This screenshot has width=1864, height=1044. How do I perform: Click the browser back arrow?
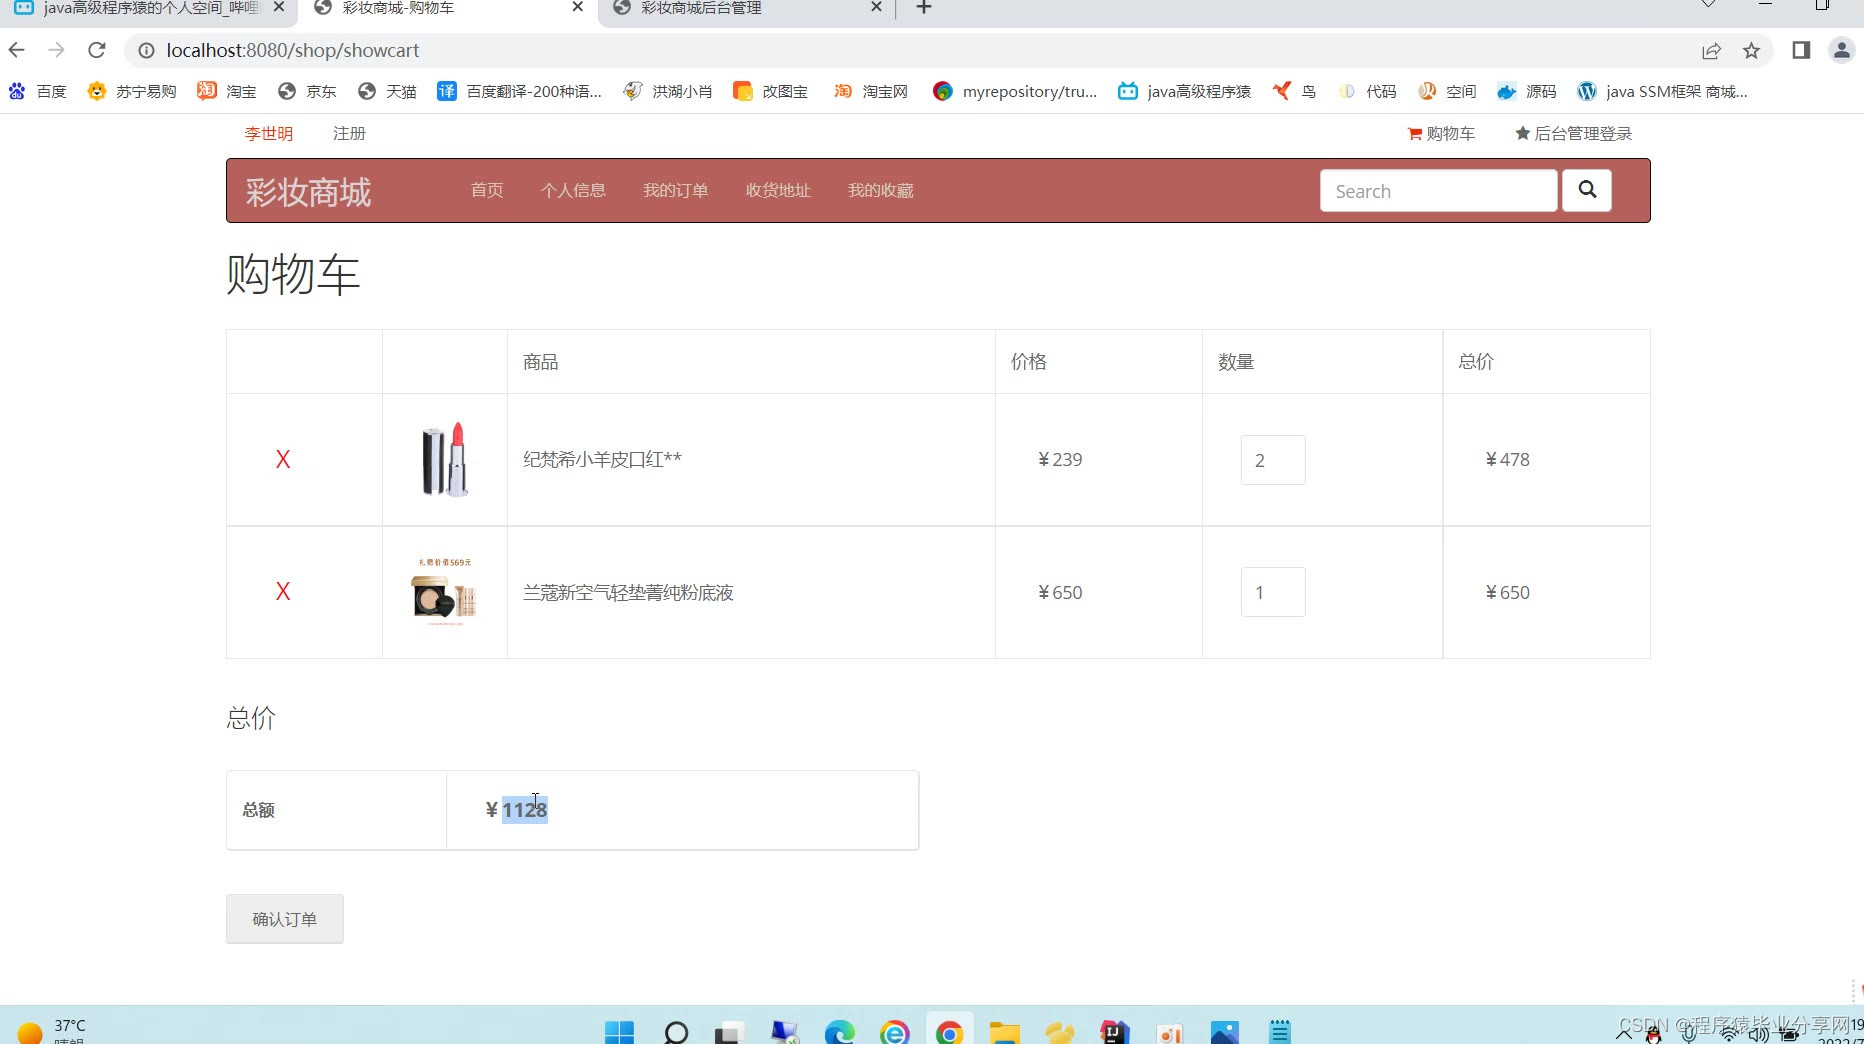[x=17, y=50]
